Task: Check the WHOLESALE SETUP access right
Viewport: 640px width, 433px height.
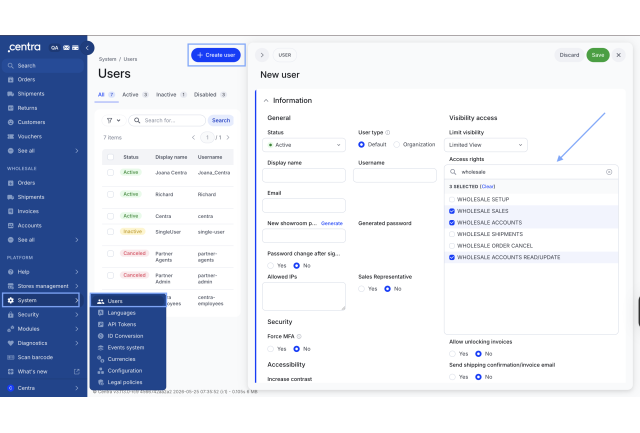Action: tap(452, 200)
